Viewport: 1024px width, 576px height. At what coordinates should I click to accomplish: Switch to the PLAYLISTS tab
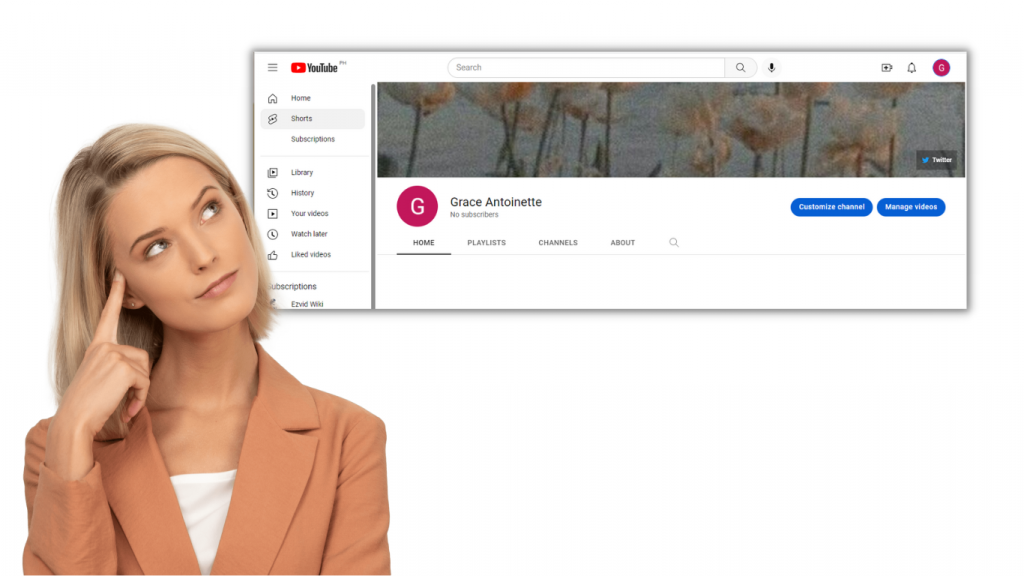point(487,242)
